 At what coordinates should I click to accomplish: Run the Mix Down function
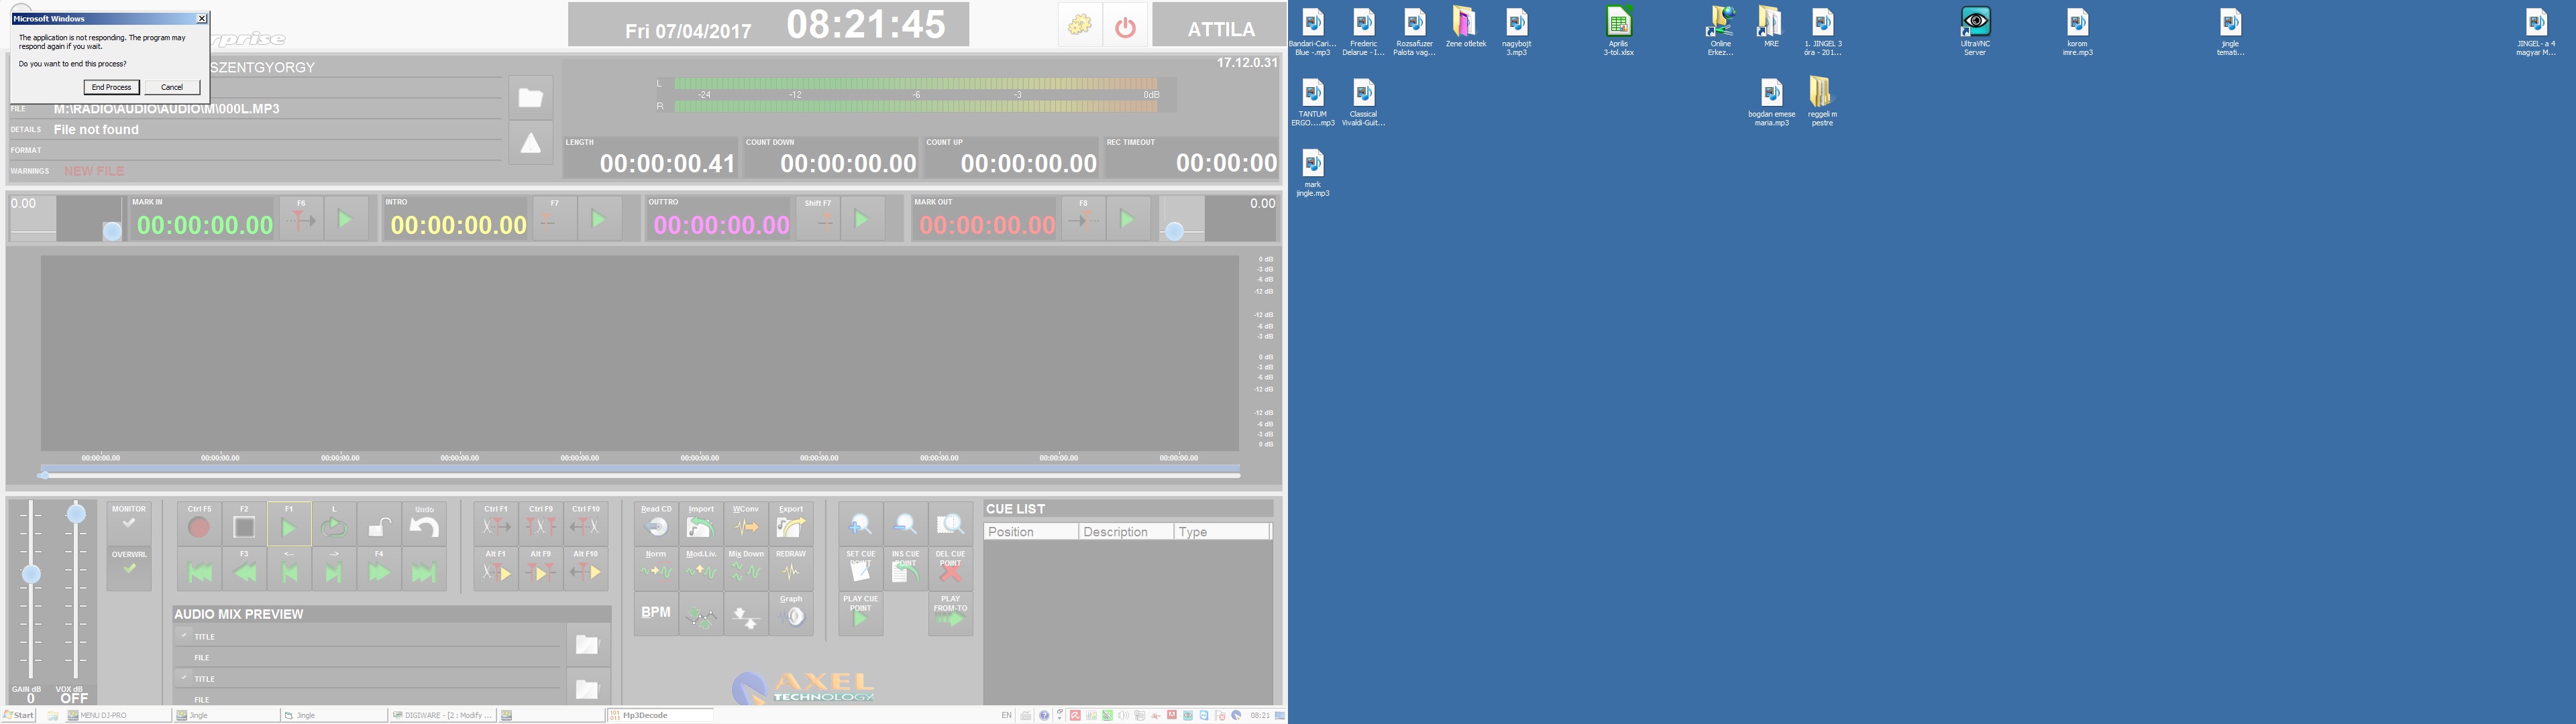coord(746,571)
